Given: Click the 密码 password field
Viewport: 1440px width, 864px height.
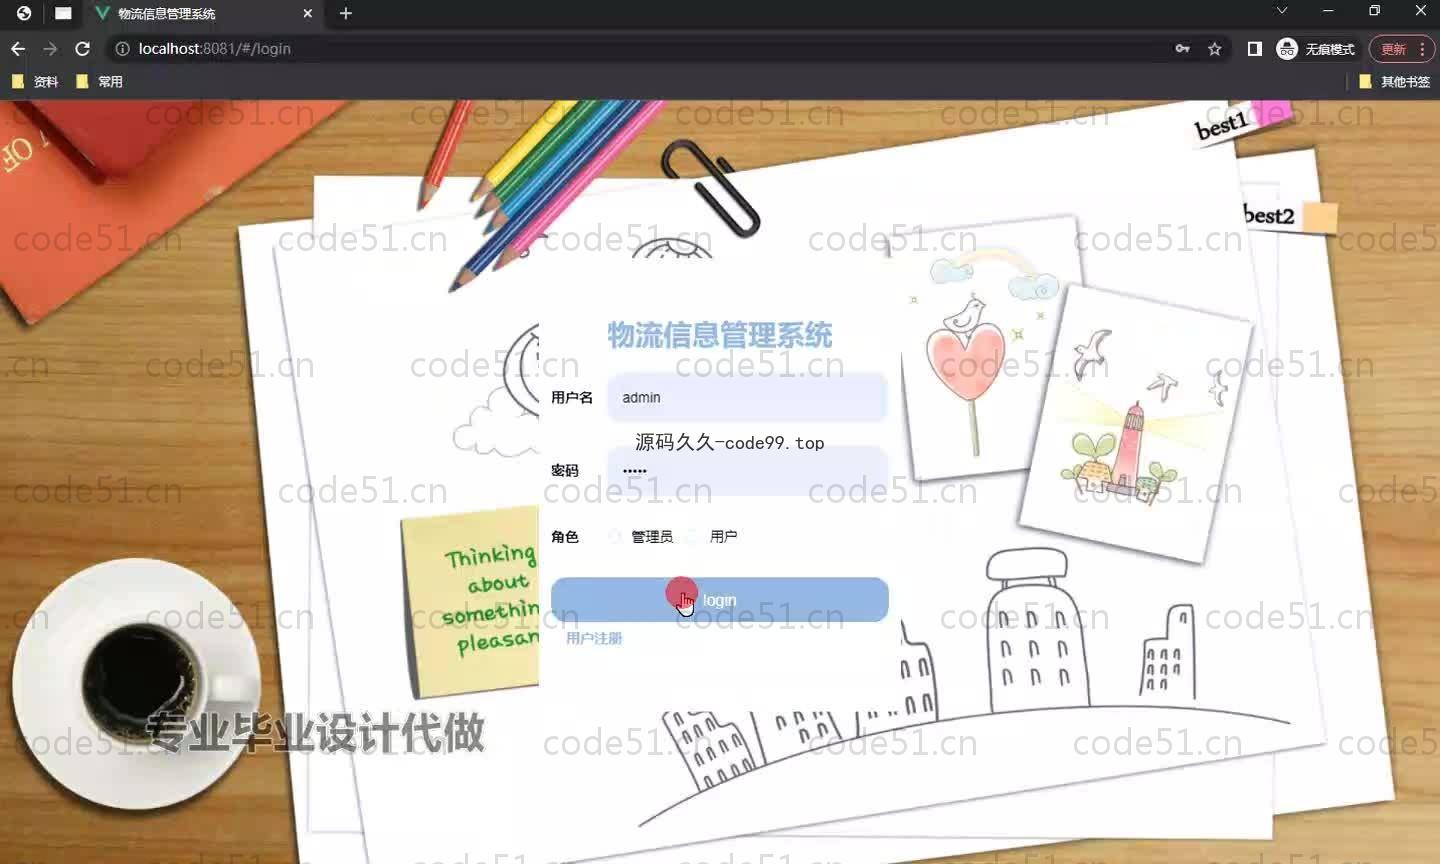Looking at the screenshot, I should (747, 470).
